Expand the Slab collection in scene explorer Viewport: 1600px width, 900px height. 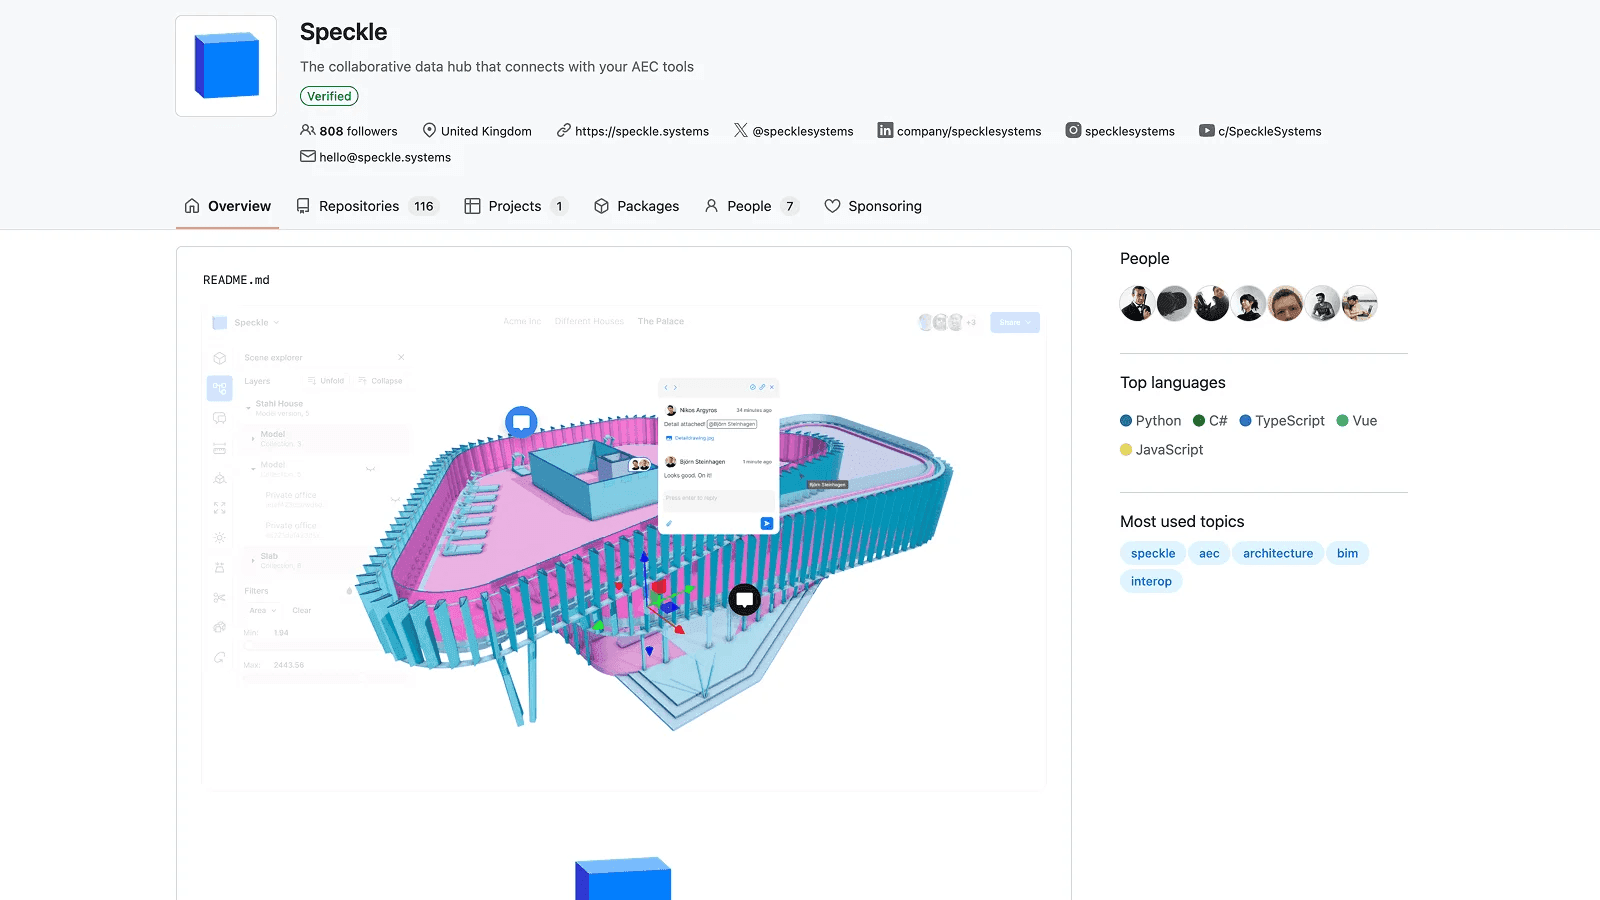click(x=252, y=560)
